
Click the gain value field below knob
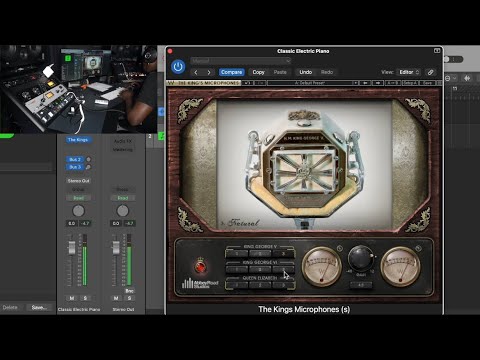click(361, 285)
